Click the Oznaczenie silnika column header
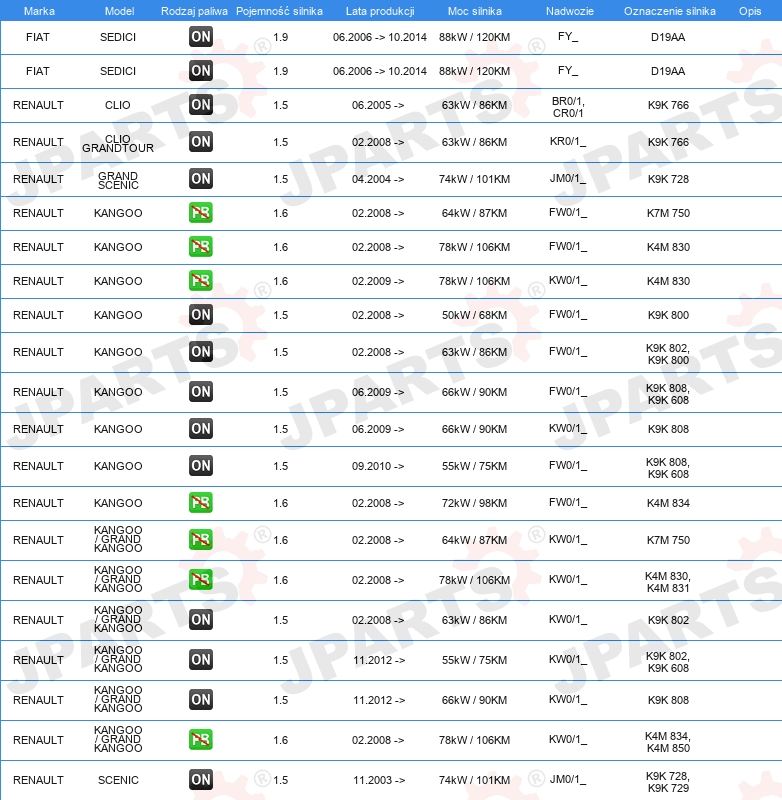This screenshot has height=800, width=782. pyautogui.click(x=670, y=11)
